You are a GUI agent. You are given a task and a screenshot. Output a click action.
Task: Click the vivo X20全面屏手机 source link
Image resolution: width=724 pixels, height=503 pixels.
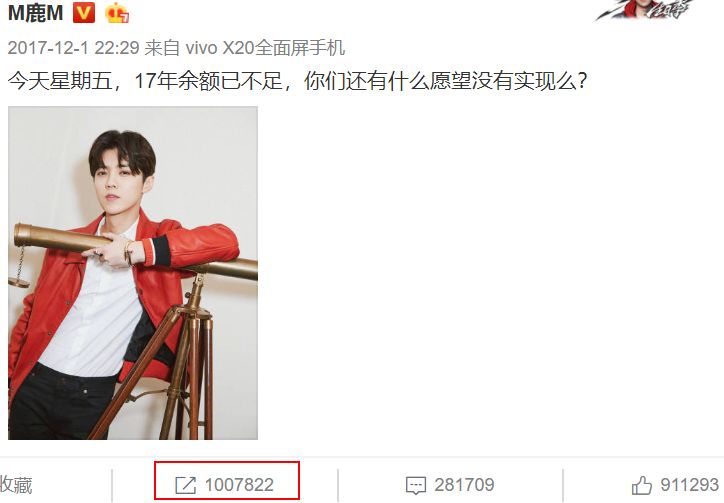(265, 48)
